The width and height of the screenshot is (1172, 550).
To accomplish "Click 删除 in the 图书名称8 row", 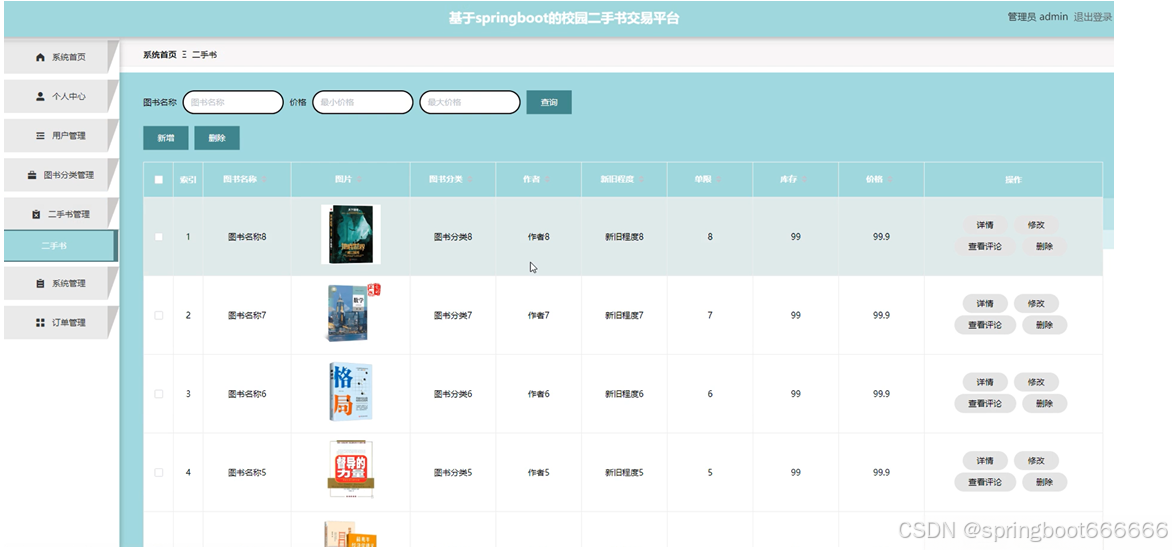I will (x=1044, y=247).
